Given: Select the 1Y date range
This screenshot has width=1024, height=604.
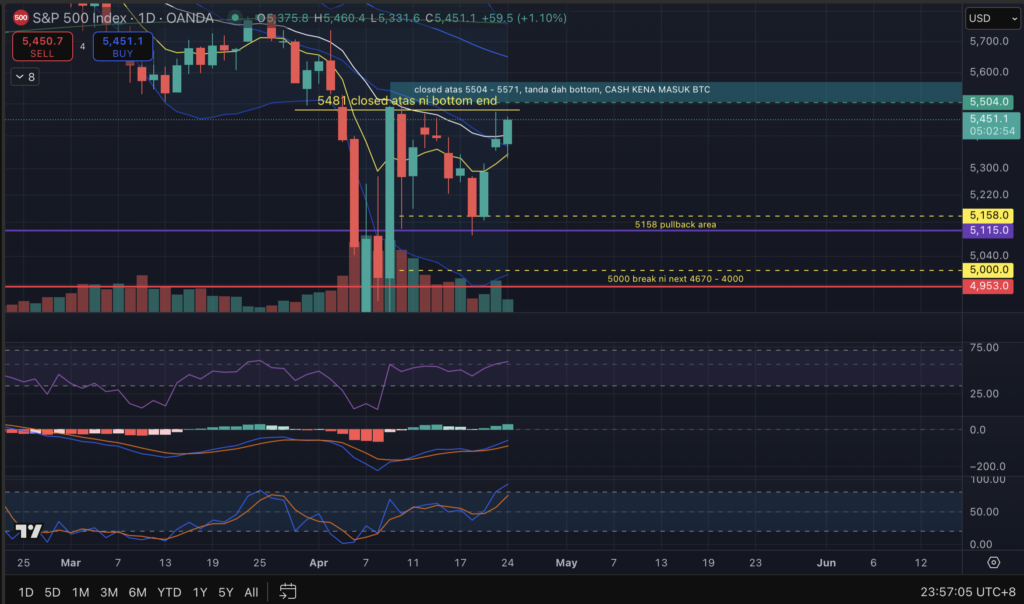Looking at the screenshot, I should click(200, 592).
